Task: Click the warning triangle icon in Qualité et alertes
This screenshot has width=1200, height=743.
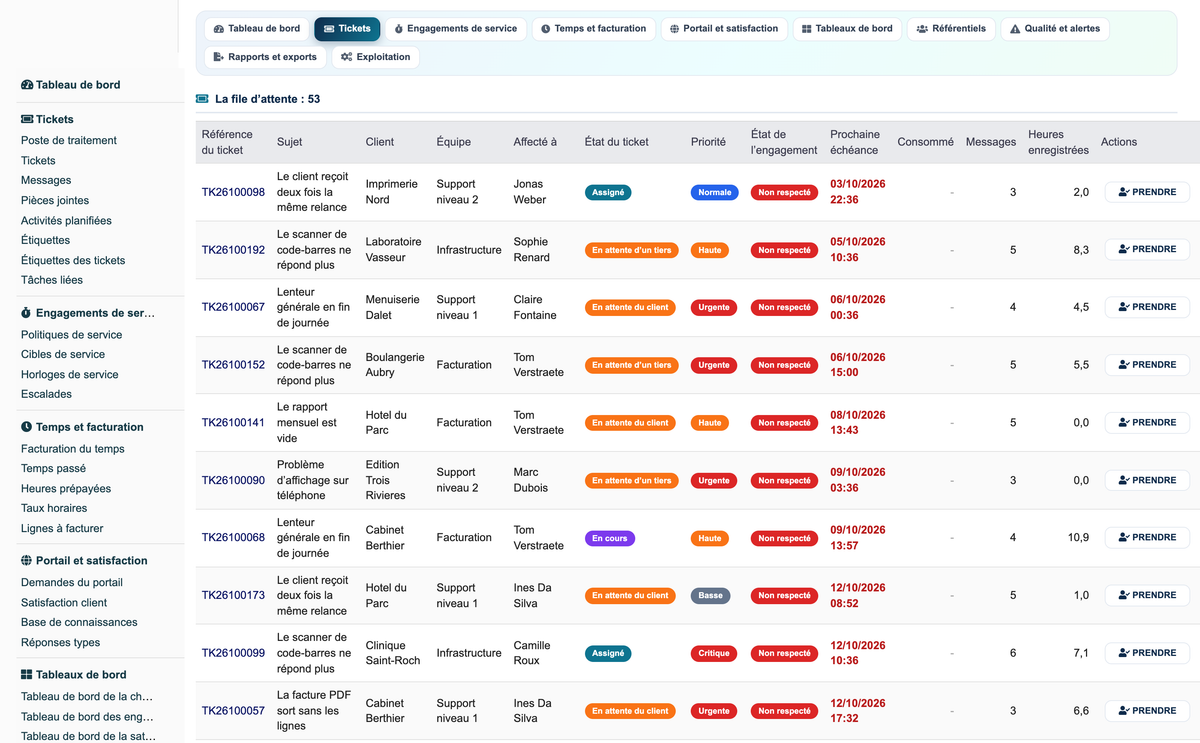Action: [x=1015, y=29]
